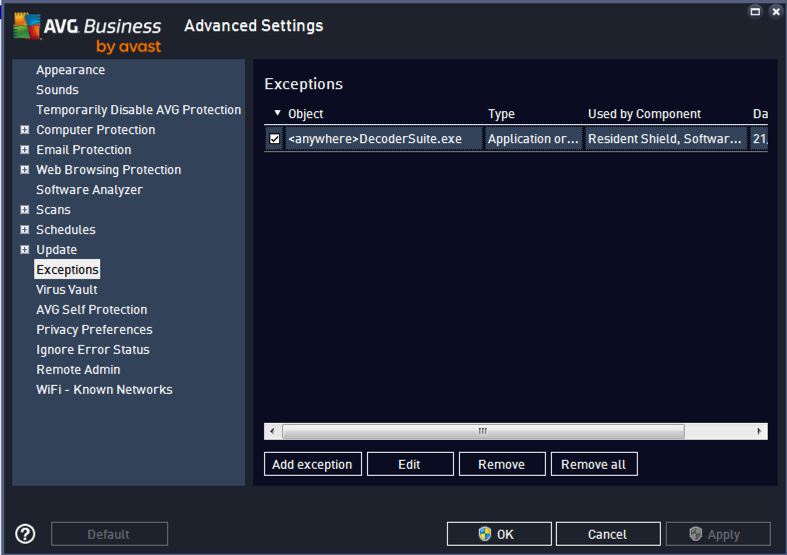This screenshot has height=555, width=787.
Task: Click the Default button
Action: click(109, 534)
